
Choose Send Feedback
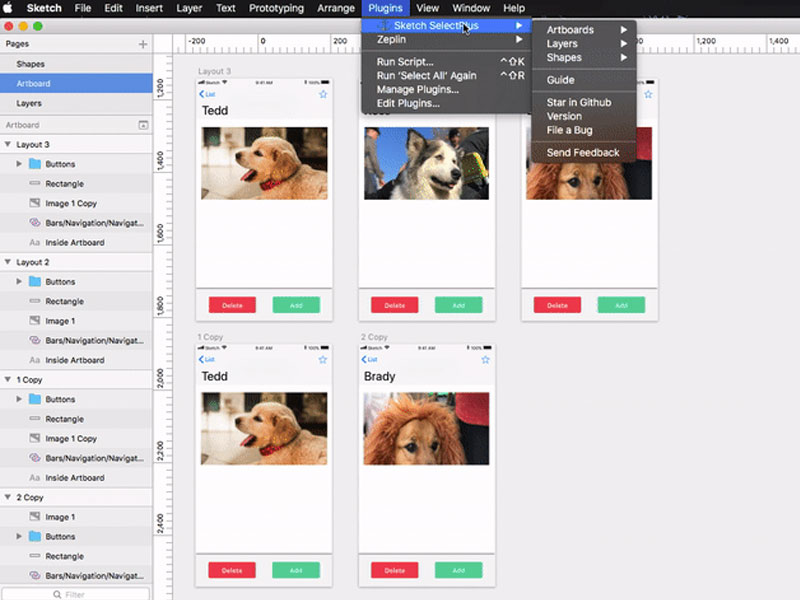[x=584, y=153]
